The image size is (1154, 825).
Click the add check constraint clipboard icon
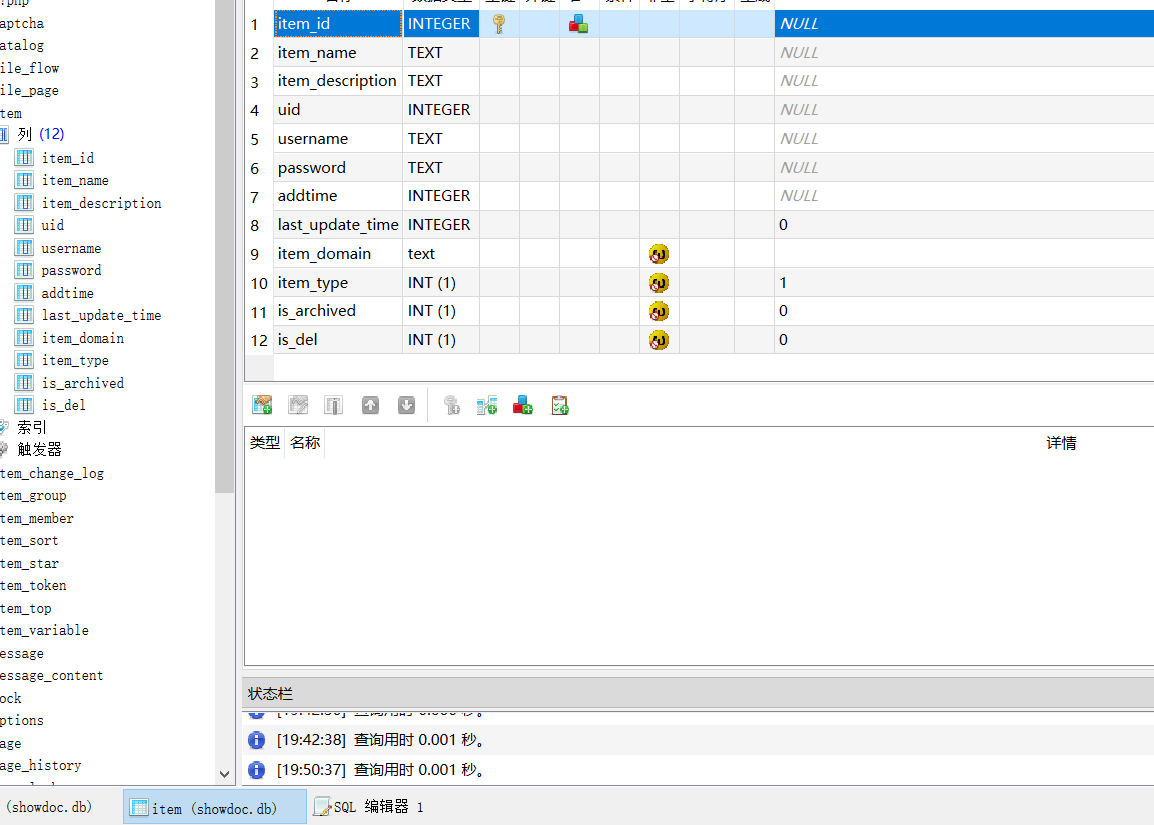pyautogui.click(x=559, y=405)
